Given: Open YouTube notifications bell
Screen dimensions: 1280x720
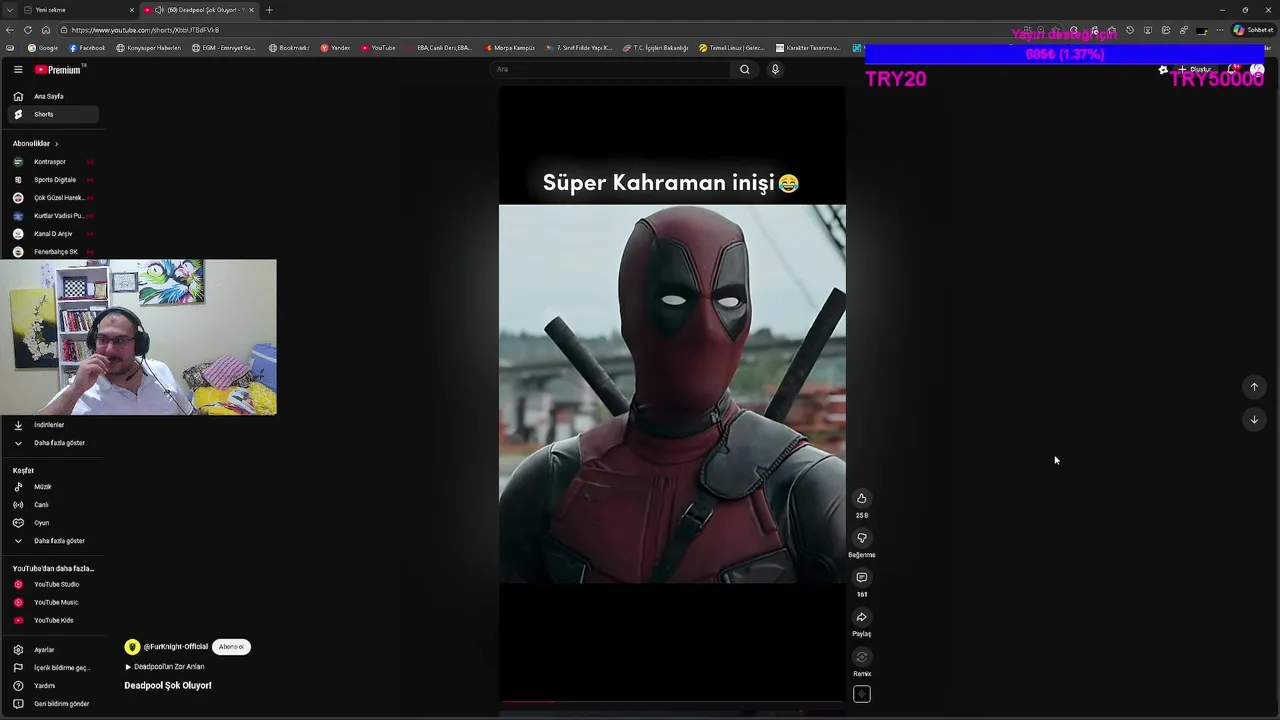Looking at the screenshot, I should [1234, 70].
